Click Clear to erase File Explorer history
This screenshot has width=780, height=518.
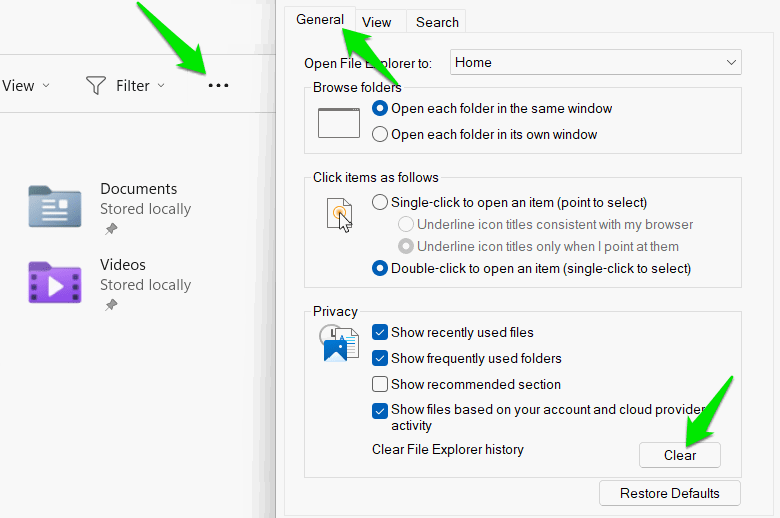pyautogui.click(x=680, y=455)
